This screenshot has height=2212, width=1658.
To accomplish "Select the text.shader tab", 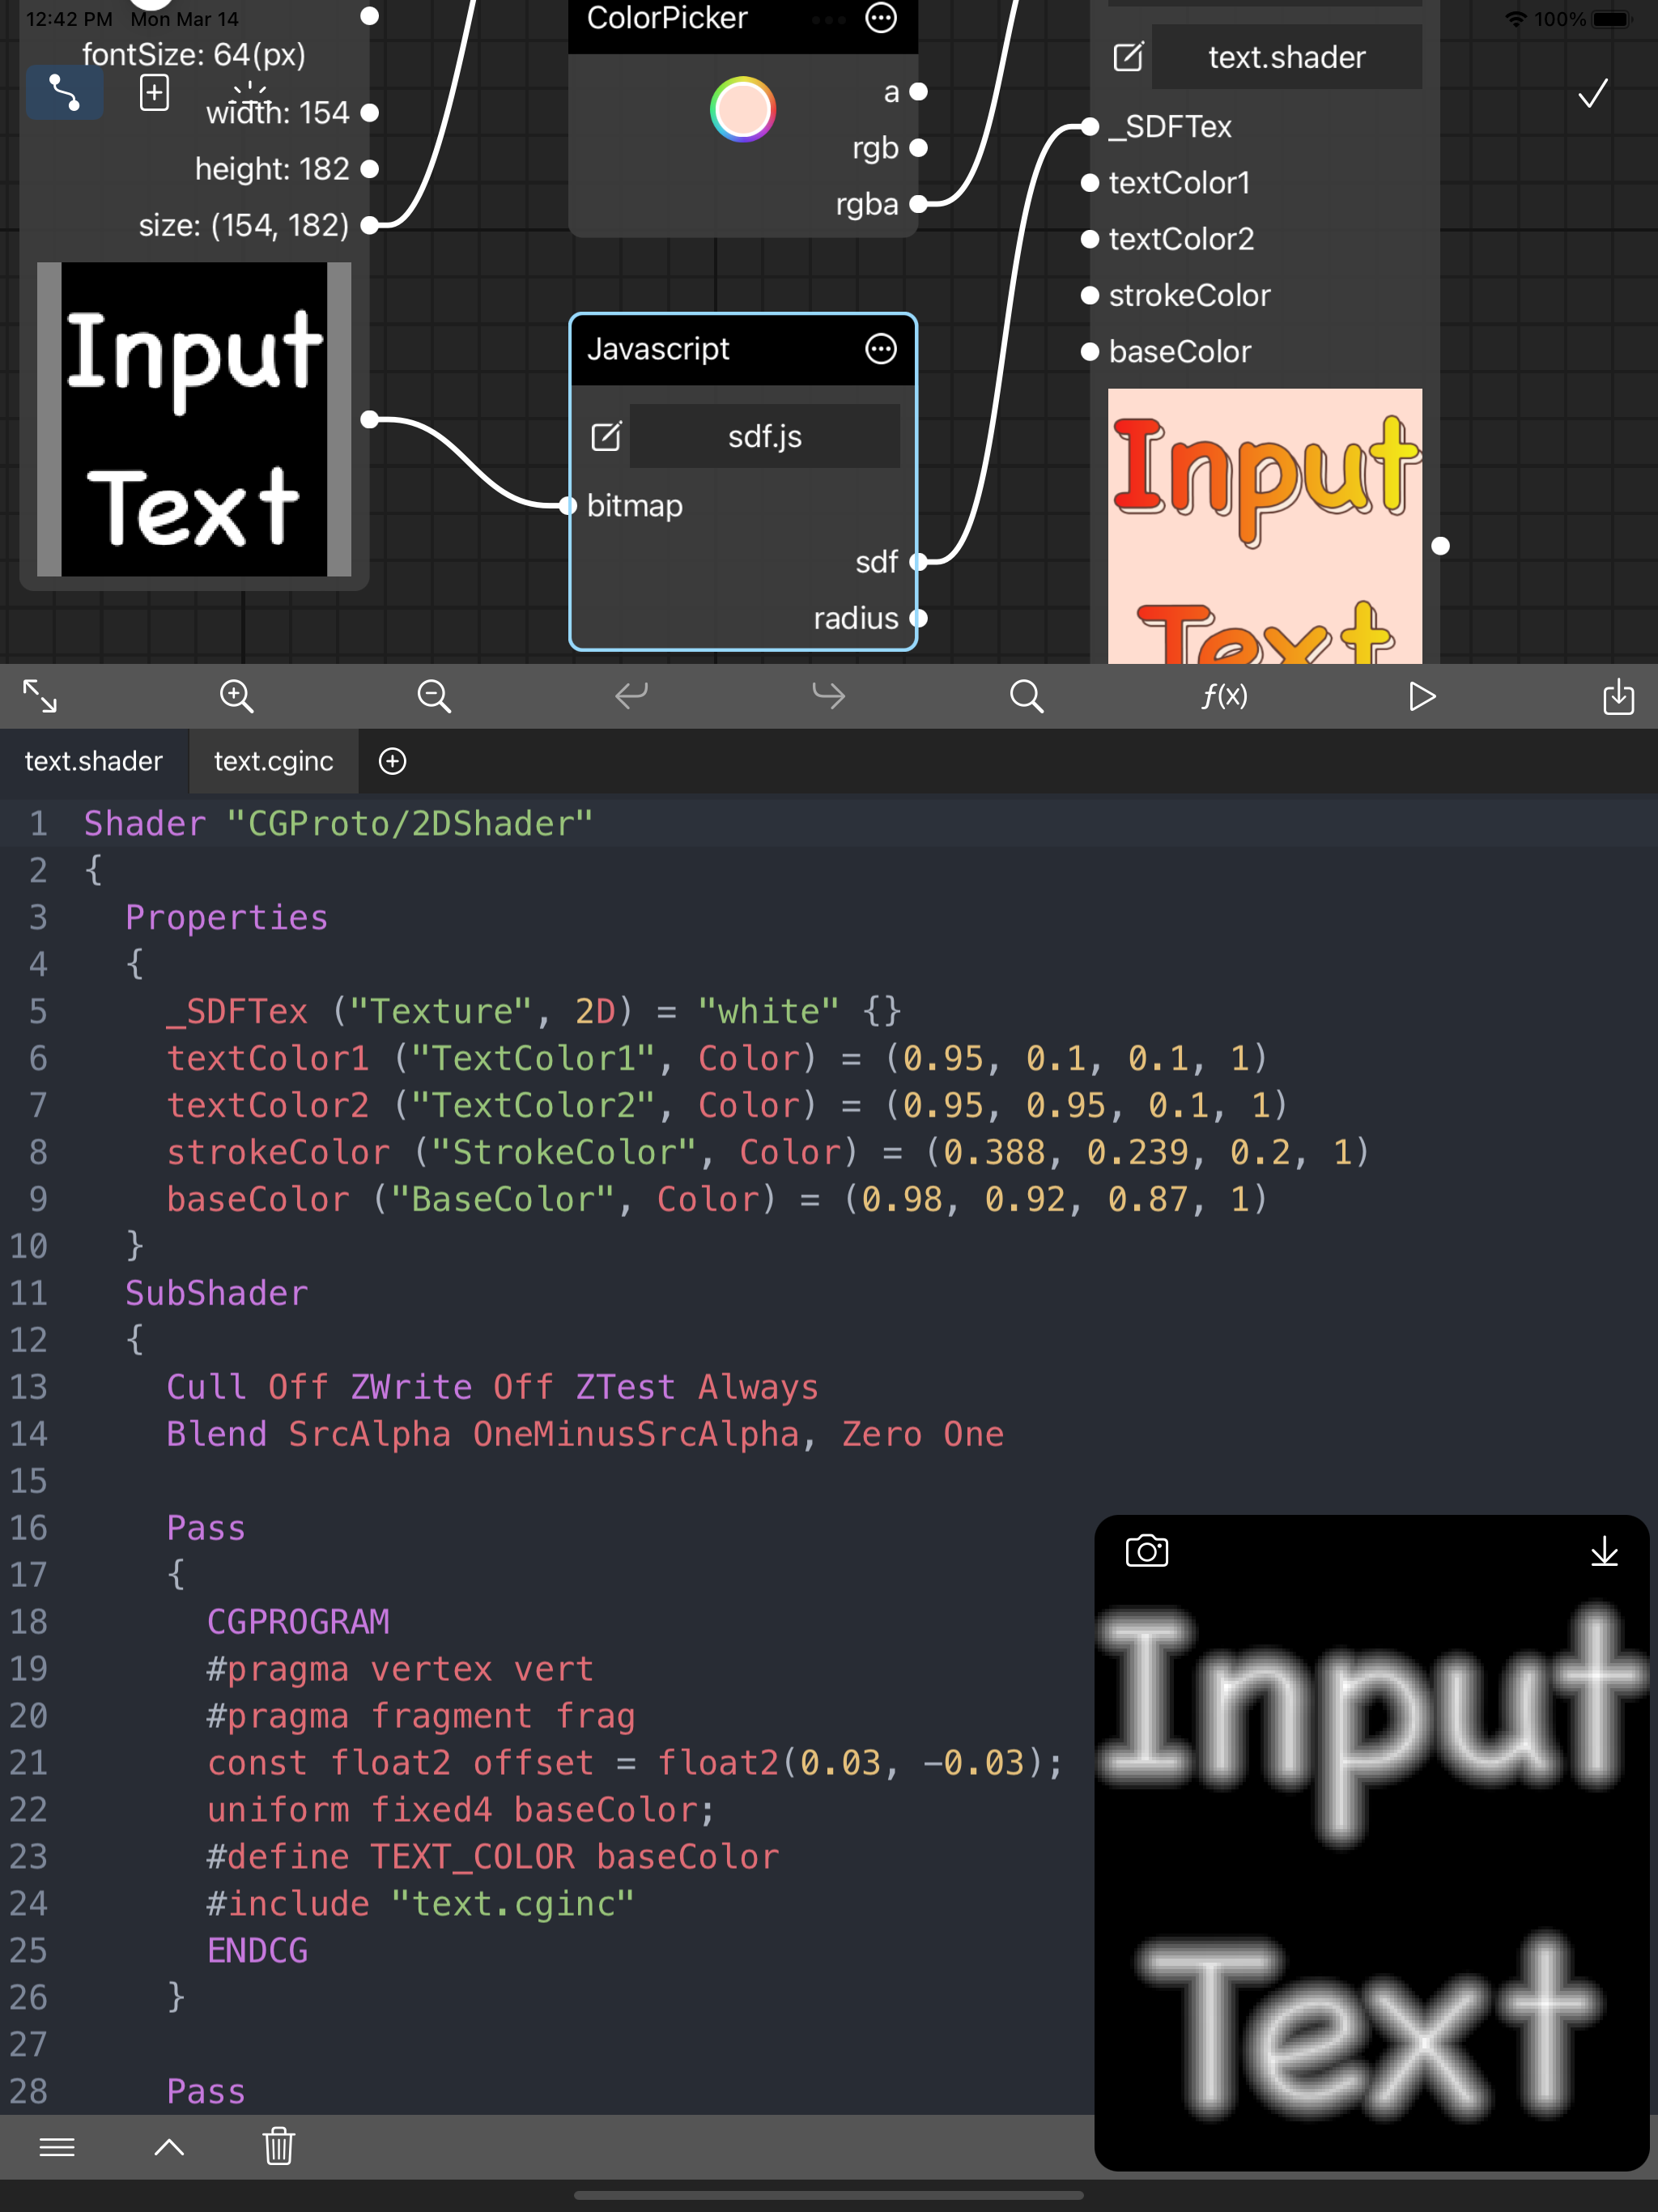I will (x=93, y=761).
